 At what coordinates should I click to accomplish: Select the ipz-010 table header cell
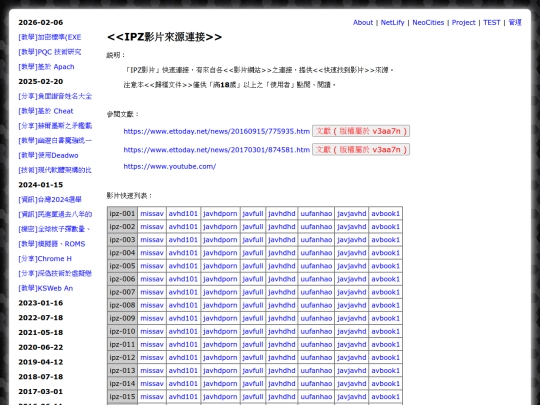(x=122, y=331)
